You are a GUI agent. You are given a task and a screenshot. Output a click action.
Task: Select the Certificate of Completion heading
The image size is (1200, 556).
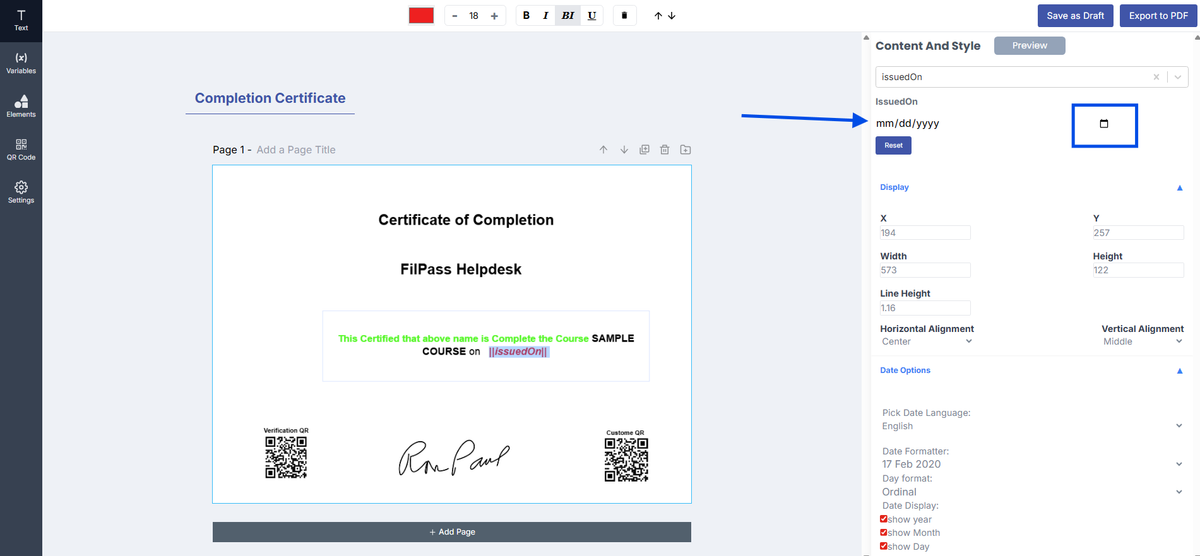466,220
